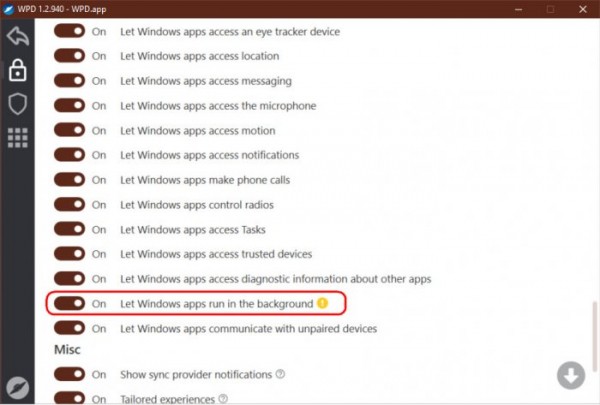Click 'Show sync provider notifications' label
The height and width of the screenshot is (405, 600).
pos(196,374)
